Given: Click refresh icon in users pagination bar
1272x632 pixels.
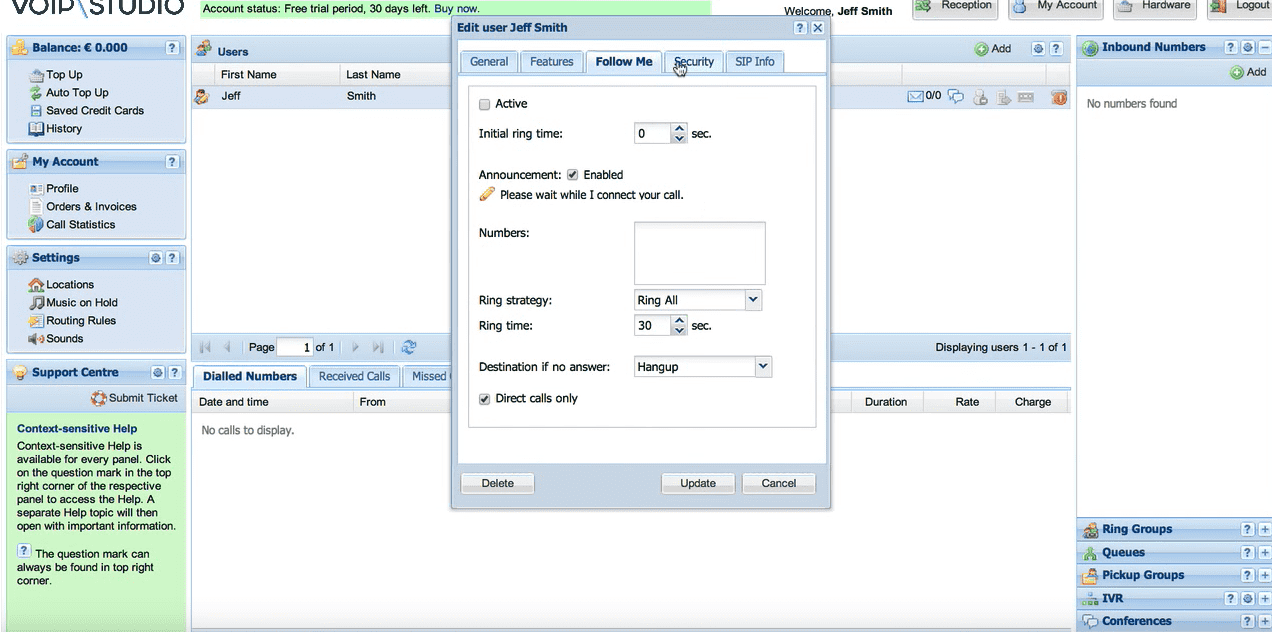Looking at the screenshot, I should (x=409, y=347).
